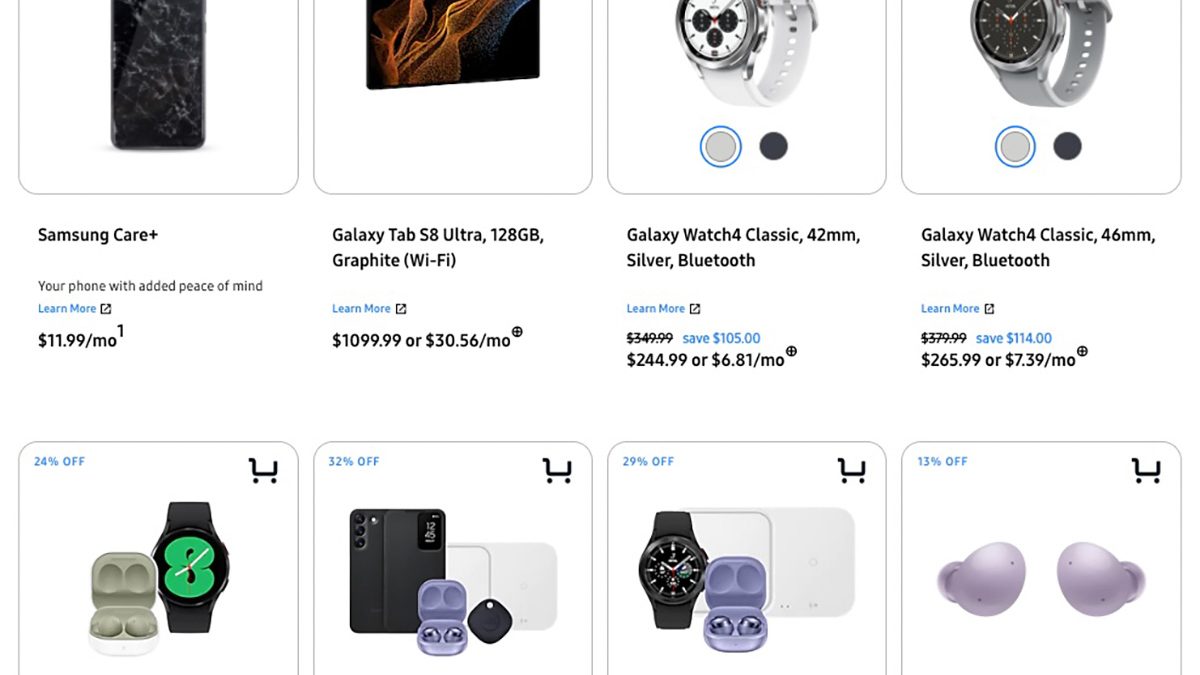1200x675 pixels.
Task: Click the cracked phone Samsung Care+ image
Action: coord(158,75)
